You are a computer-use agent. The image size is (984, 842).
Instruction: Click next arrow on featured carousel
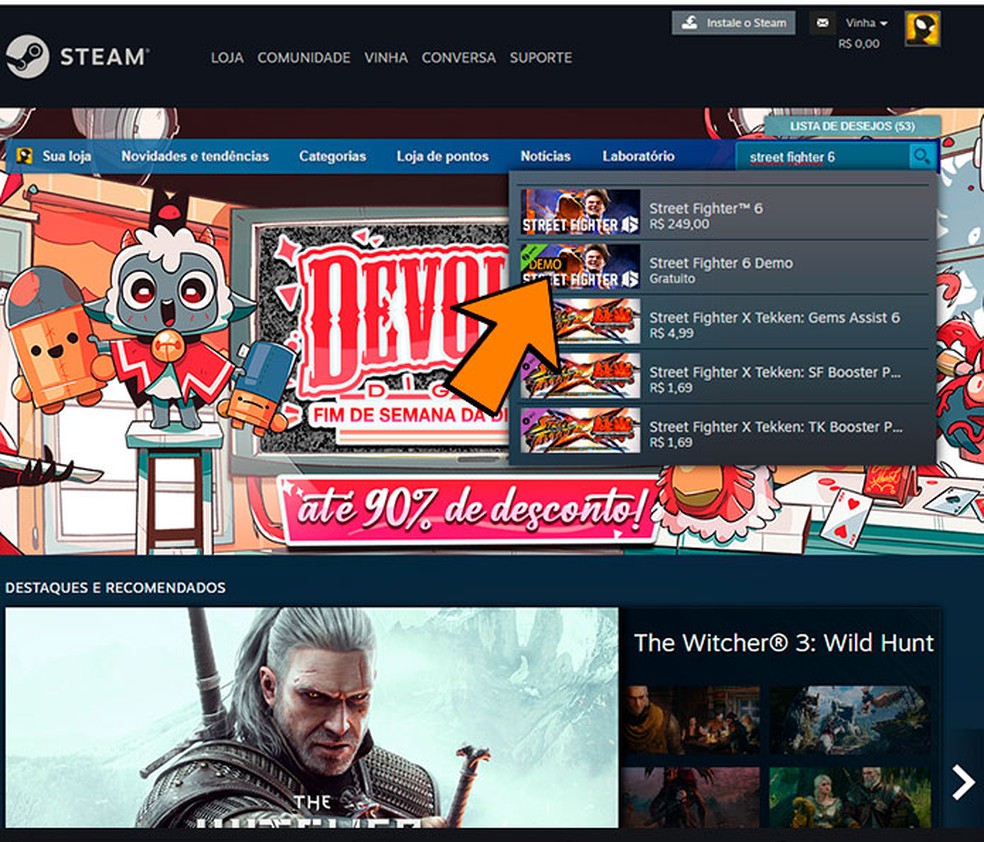(962, 782)
